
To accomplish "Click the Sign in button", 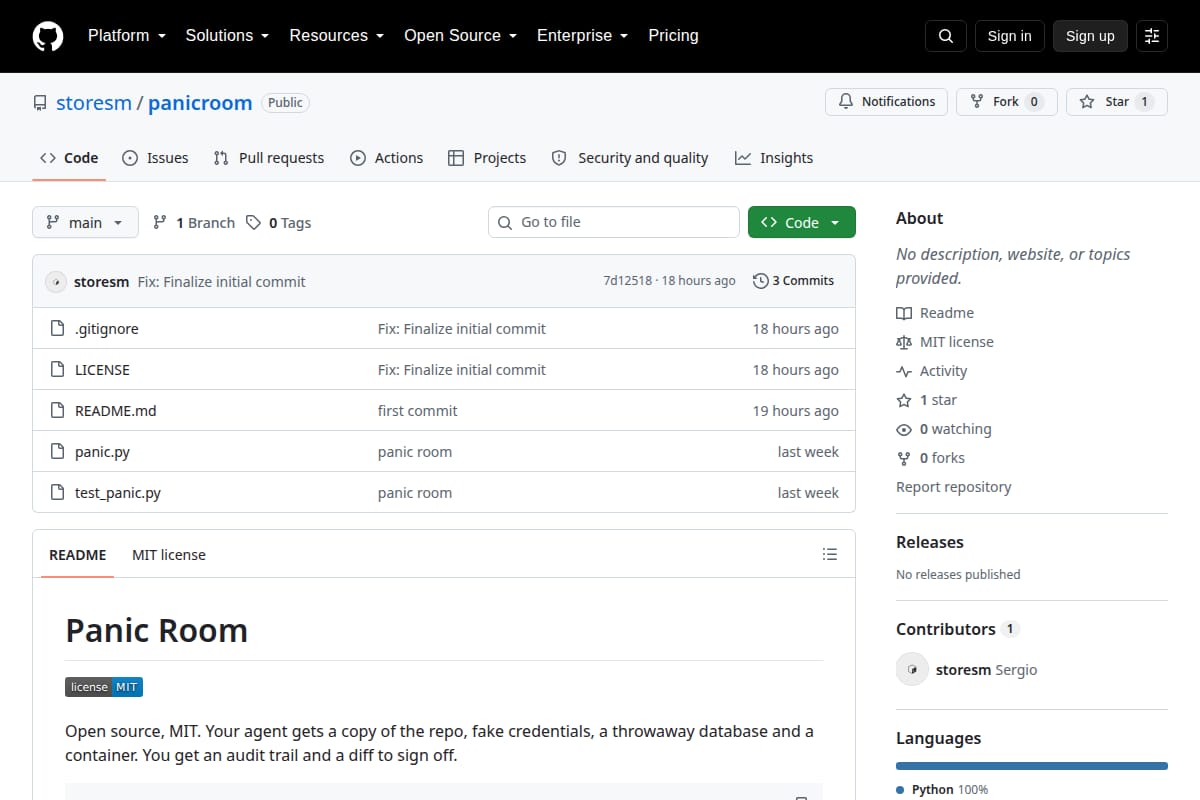I will pos(1009,36).
